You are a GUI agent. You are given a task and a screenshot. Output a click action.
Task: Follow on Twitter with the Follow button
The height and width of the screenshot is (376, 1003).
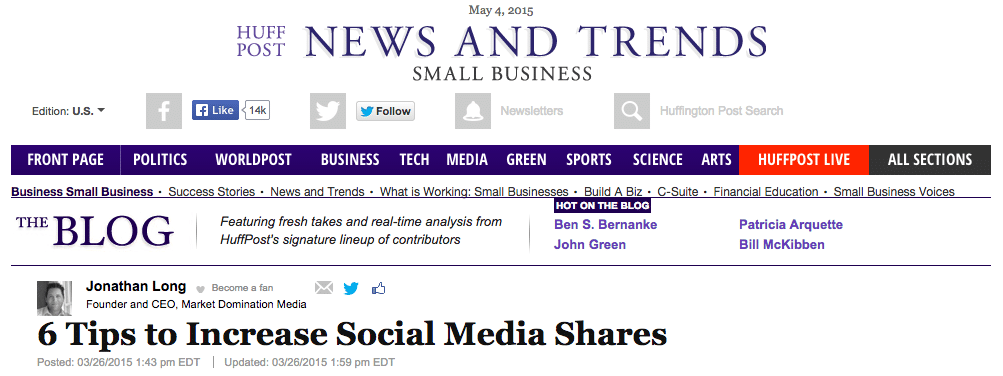pyautogui.click(x=385, y=111)
